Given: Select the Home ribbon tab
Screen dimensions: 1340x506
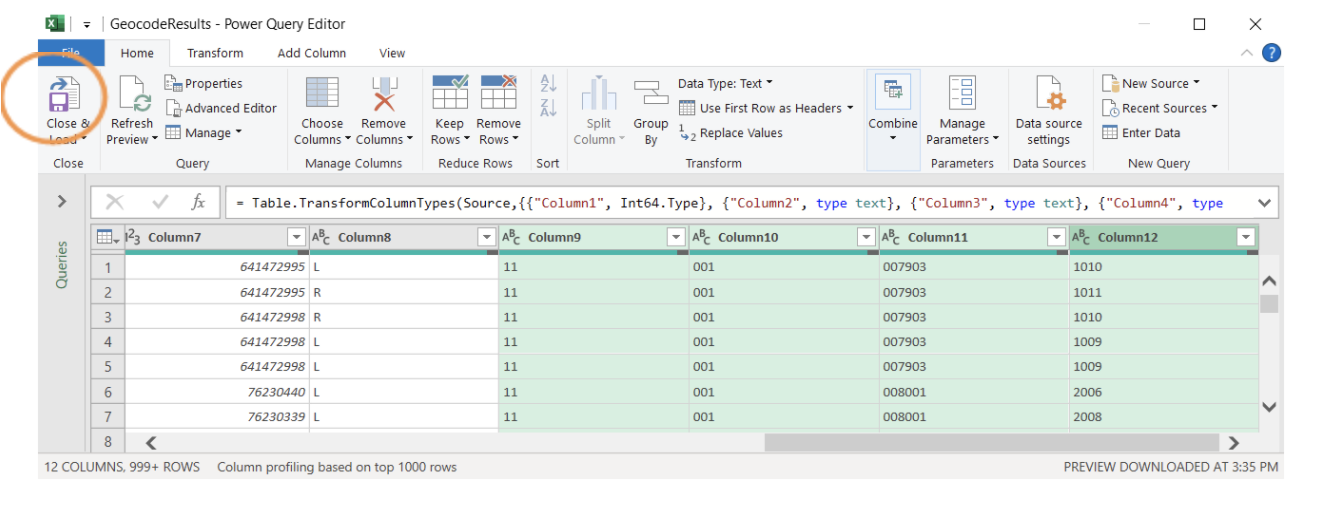Looking at the screenshot, I should coord(138,53).
